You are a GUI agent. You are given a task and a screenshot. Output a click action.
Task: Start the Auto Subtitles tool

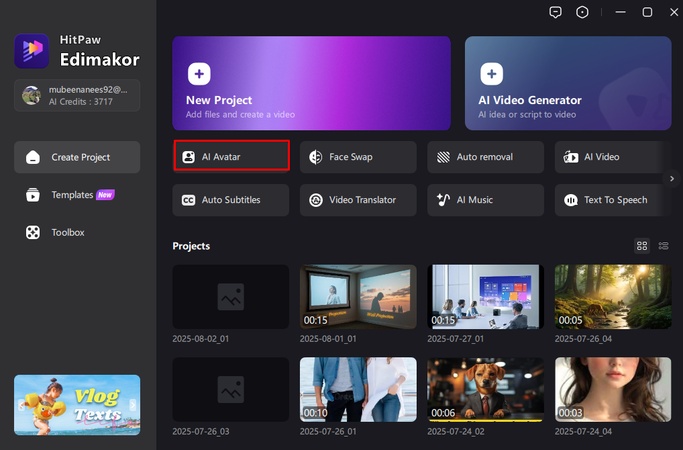coord(231,200)
